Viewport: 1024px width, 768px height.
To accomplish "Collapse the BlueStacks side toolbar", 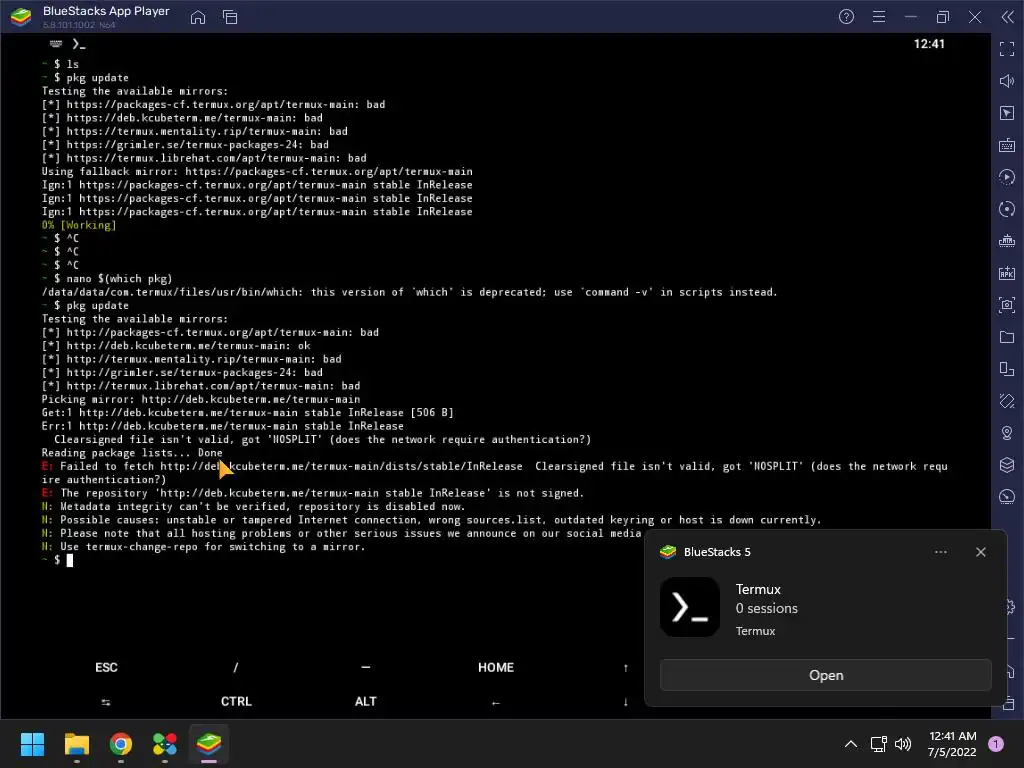I will (x=1008, y=17).
